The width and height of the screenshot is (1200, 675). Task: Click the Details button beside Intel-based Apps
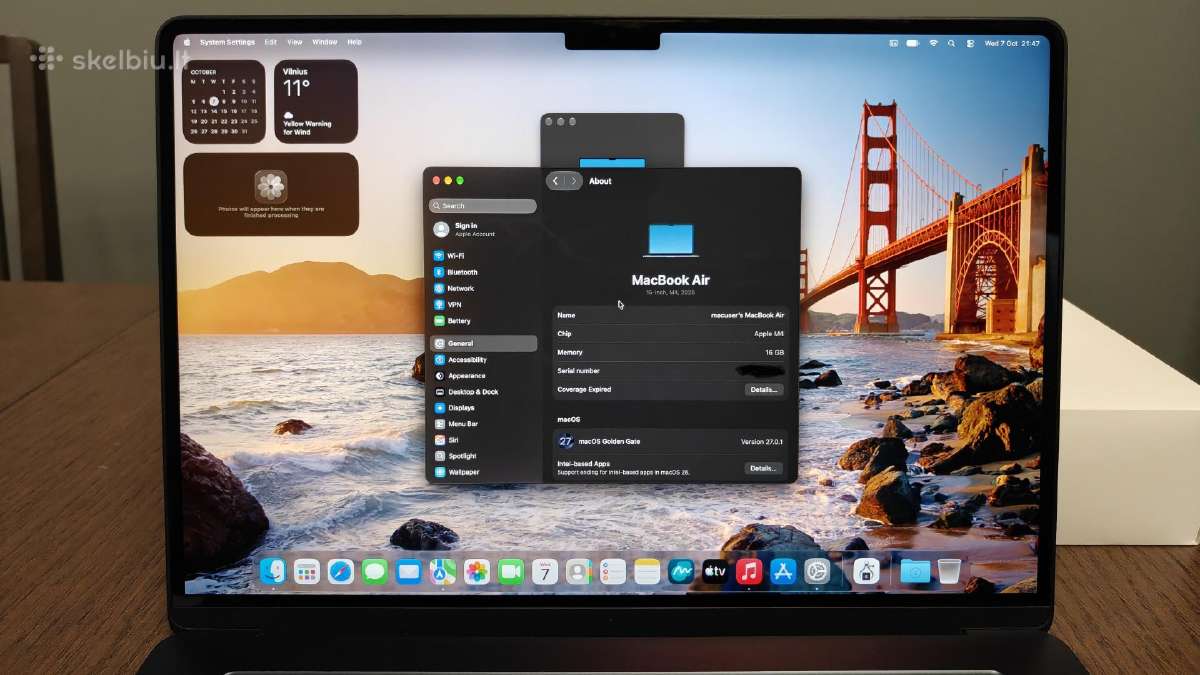tap(763, 468)
